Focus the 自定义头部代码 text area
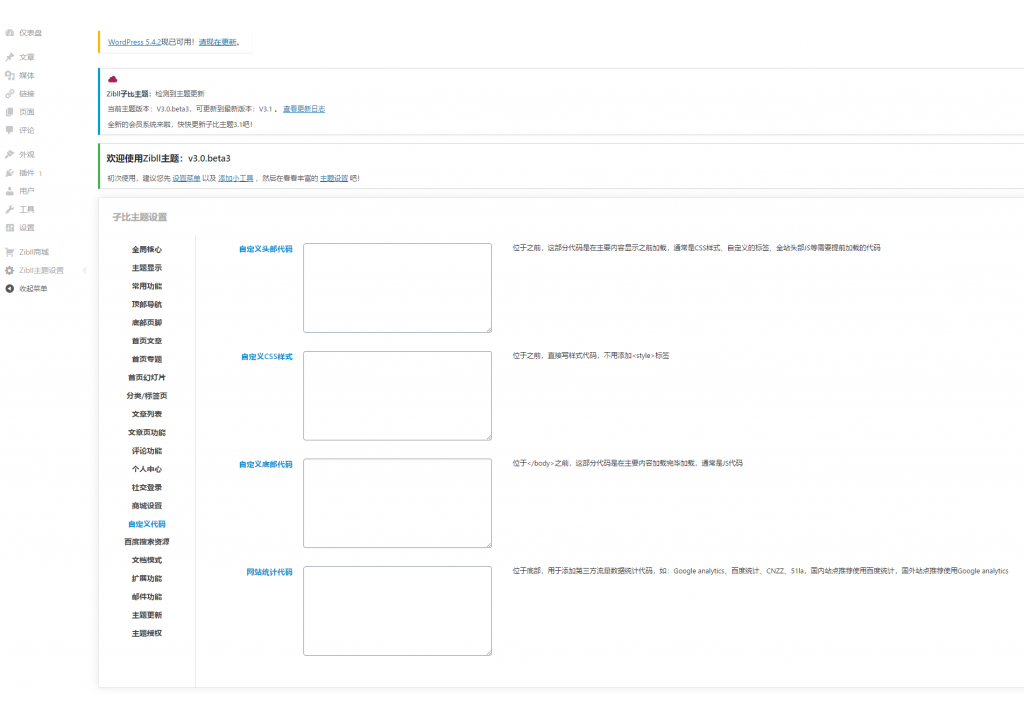 click(397, 288)
